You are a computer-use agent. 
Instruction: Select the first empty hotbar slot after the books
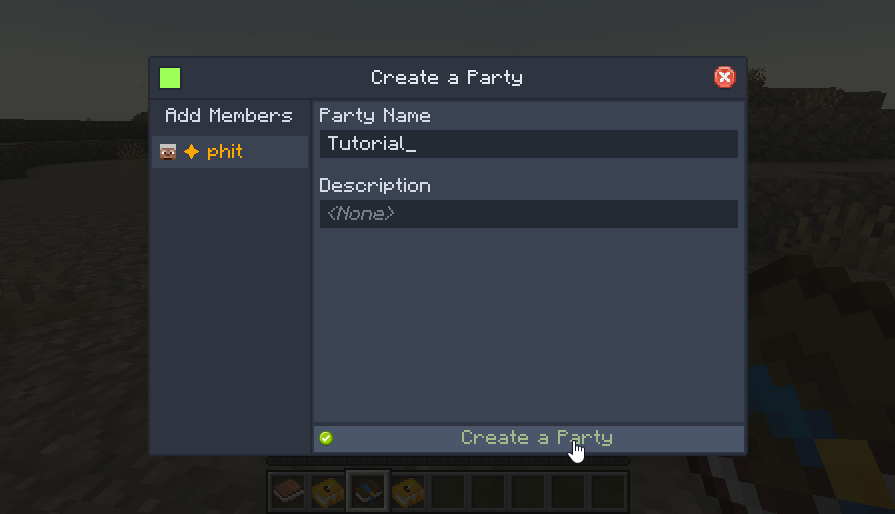pyautogui.click(x=448, y=491)
